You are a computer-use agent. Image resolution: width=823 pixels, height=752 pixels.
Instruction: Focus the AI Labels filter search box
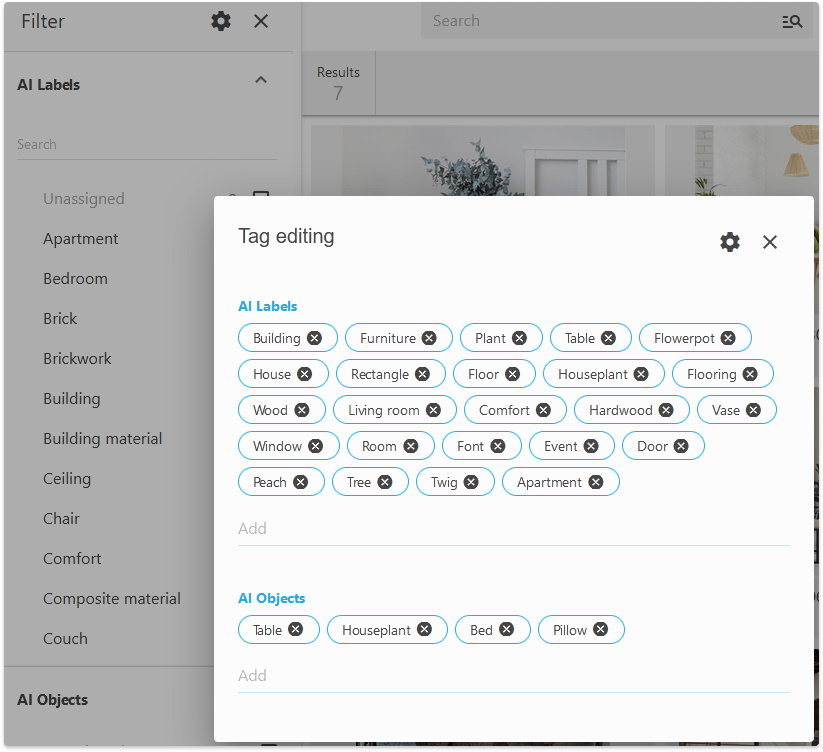coord(146,145)
